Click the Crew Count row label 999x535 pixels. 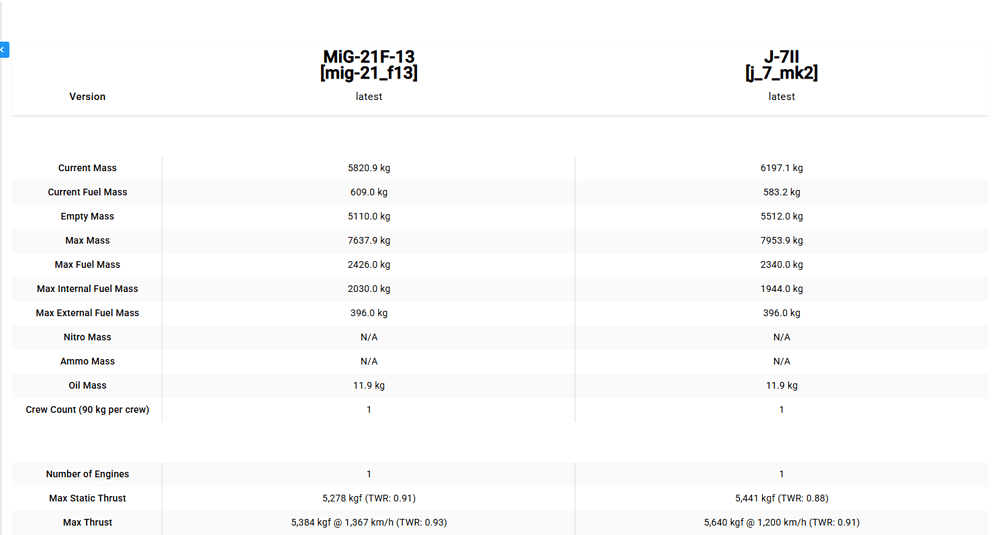pos(87,410)
